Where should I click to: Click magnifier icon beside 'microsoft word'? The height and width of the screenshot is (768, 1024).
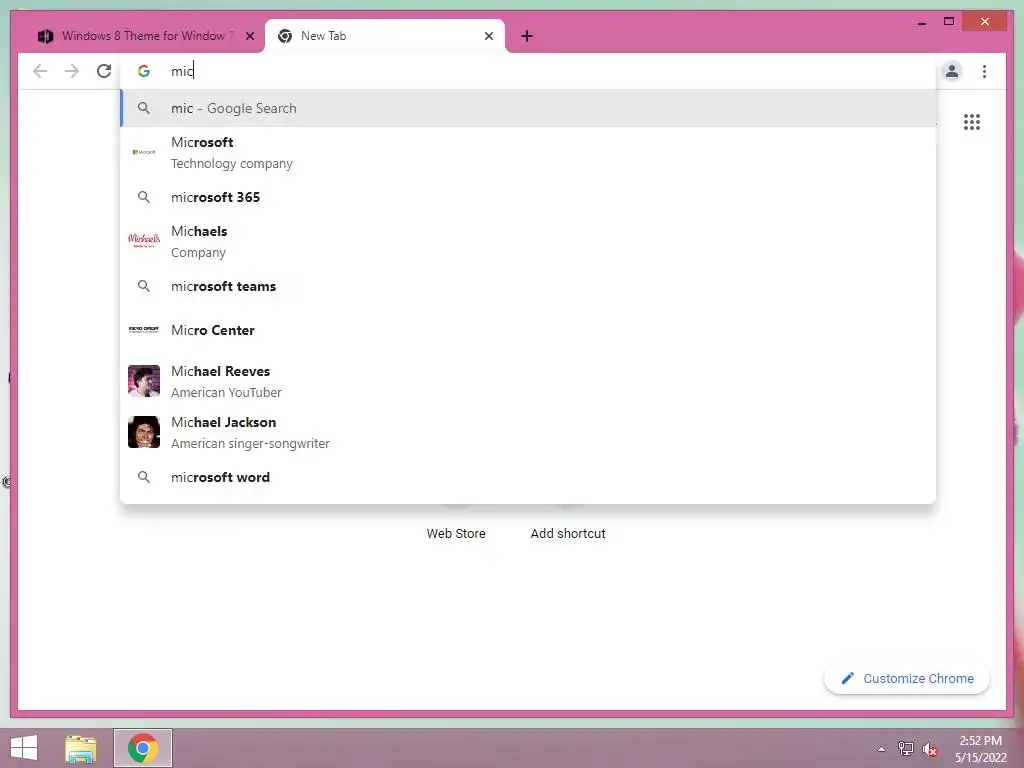click(144, 477)
